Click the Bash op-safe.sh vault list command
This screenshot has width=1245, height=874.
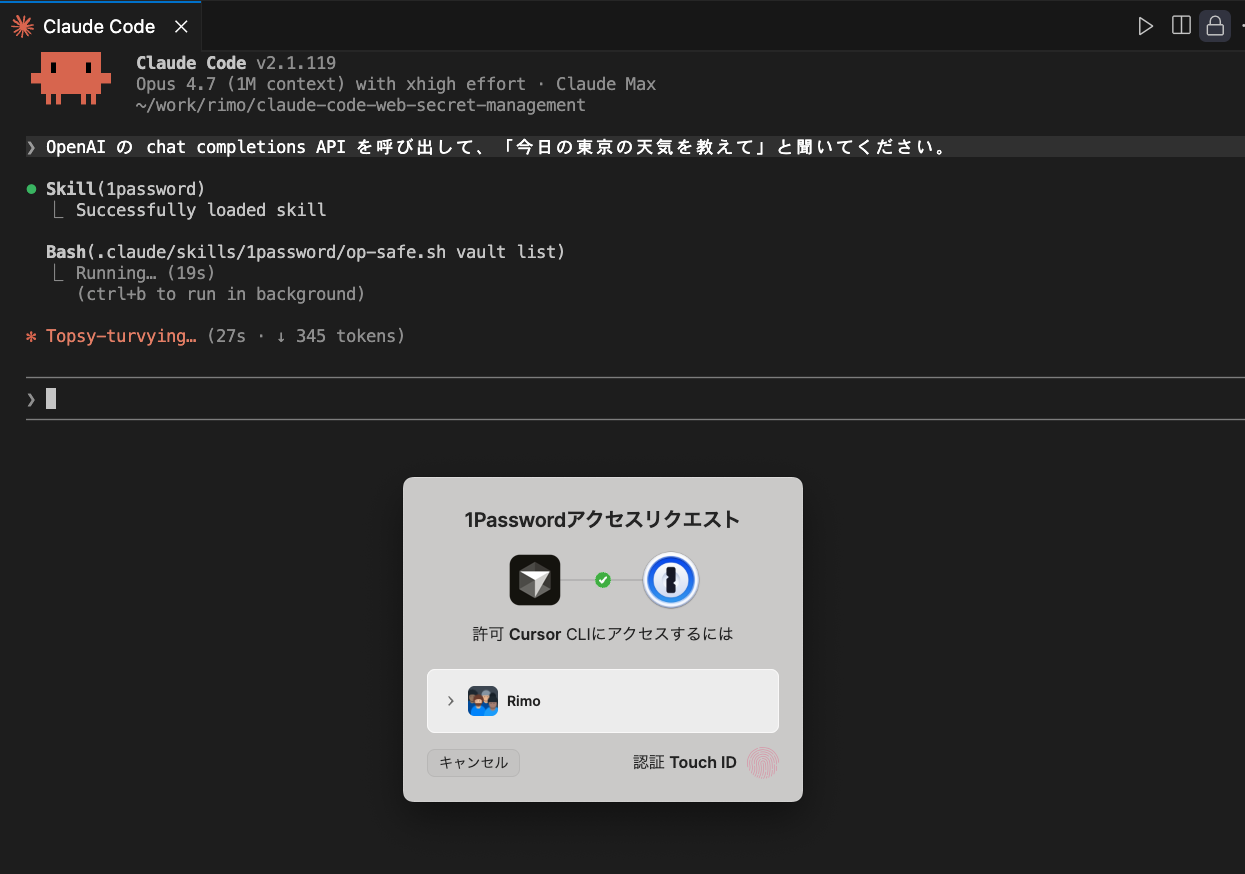[306, 252]
